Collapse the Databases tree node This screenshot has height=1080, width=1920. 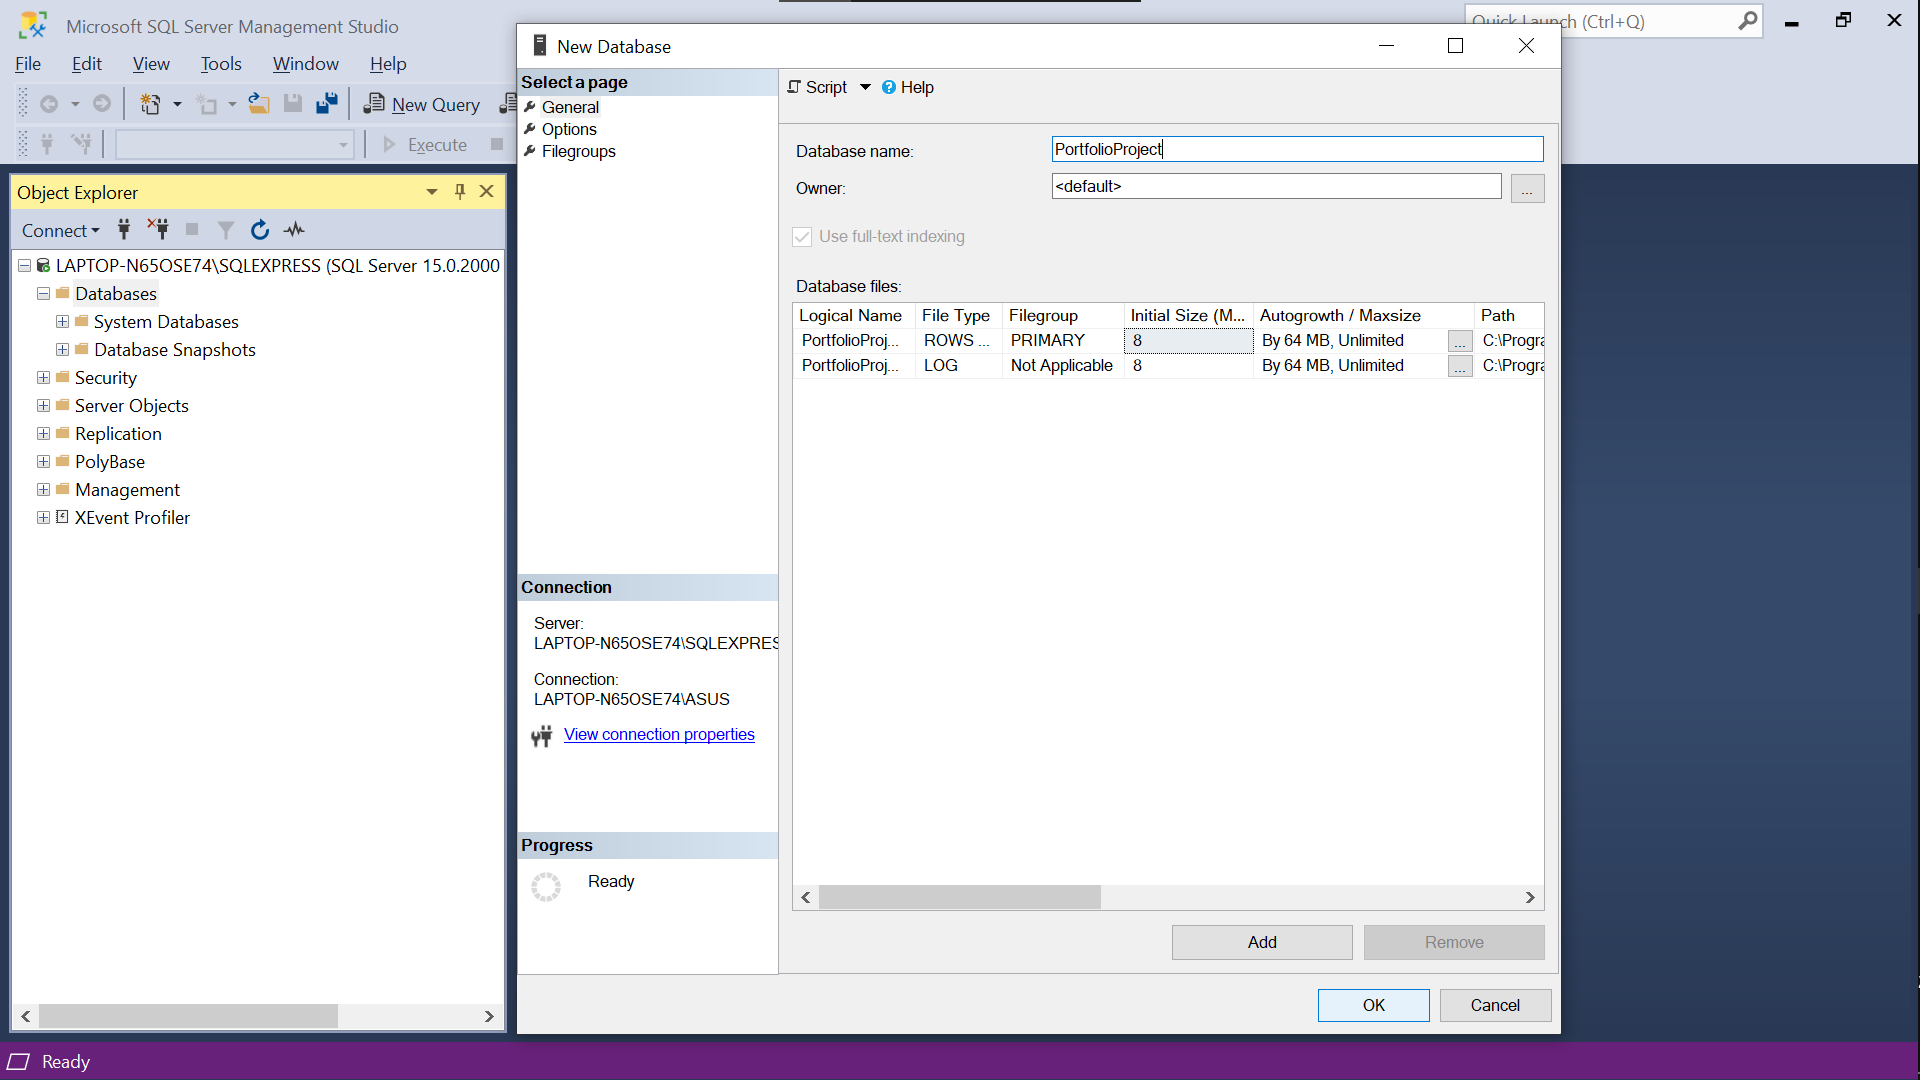pos(43,294)
